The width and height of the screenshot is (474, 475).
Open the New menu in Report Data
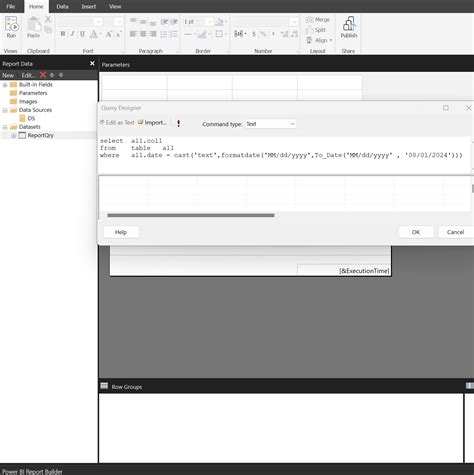click(8, 75)
